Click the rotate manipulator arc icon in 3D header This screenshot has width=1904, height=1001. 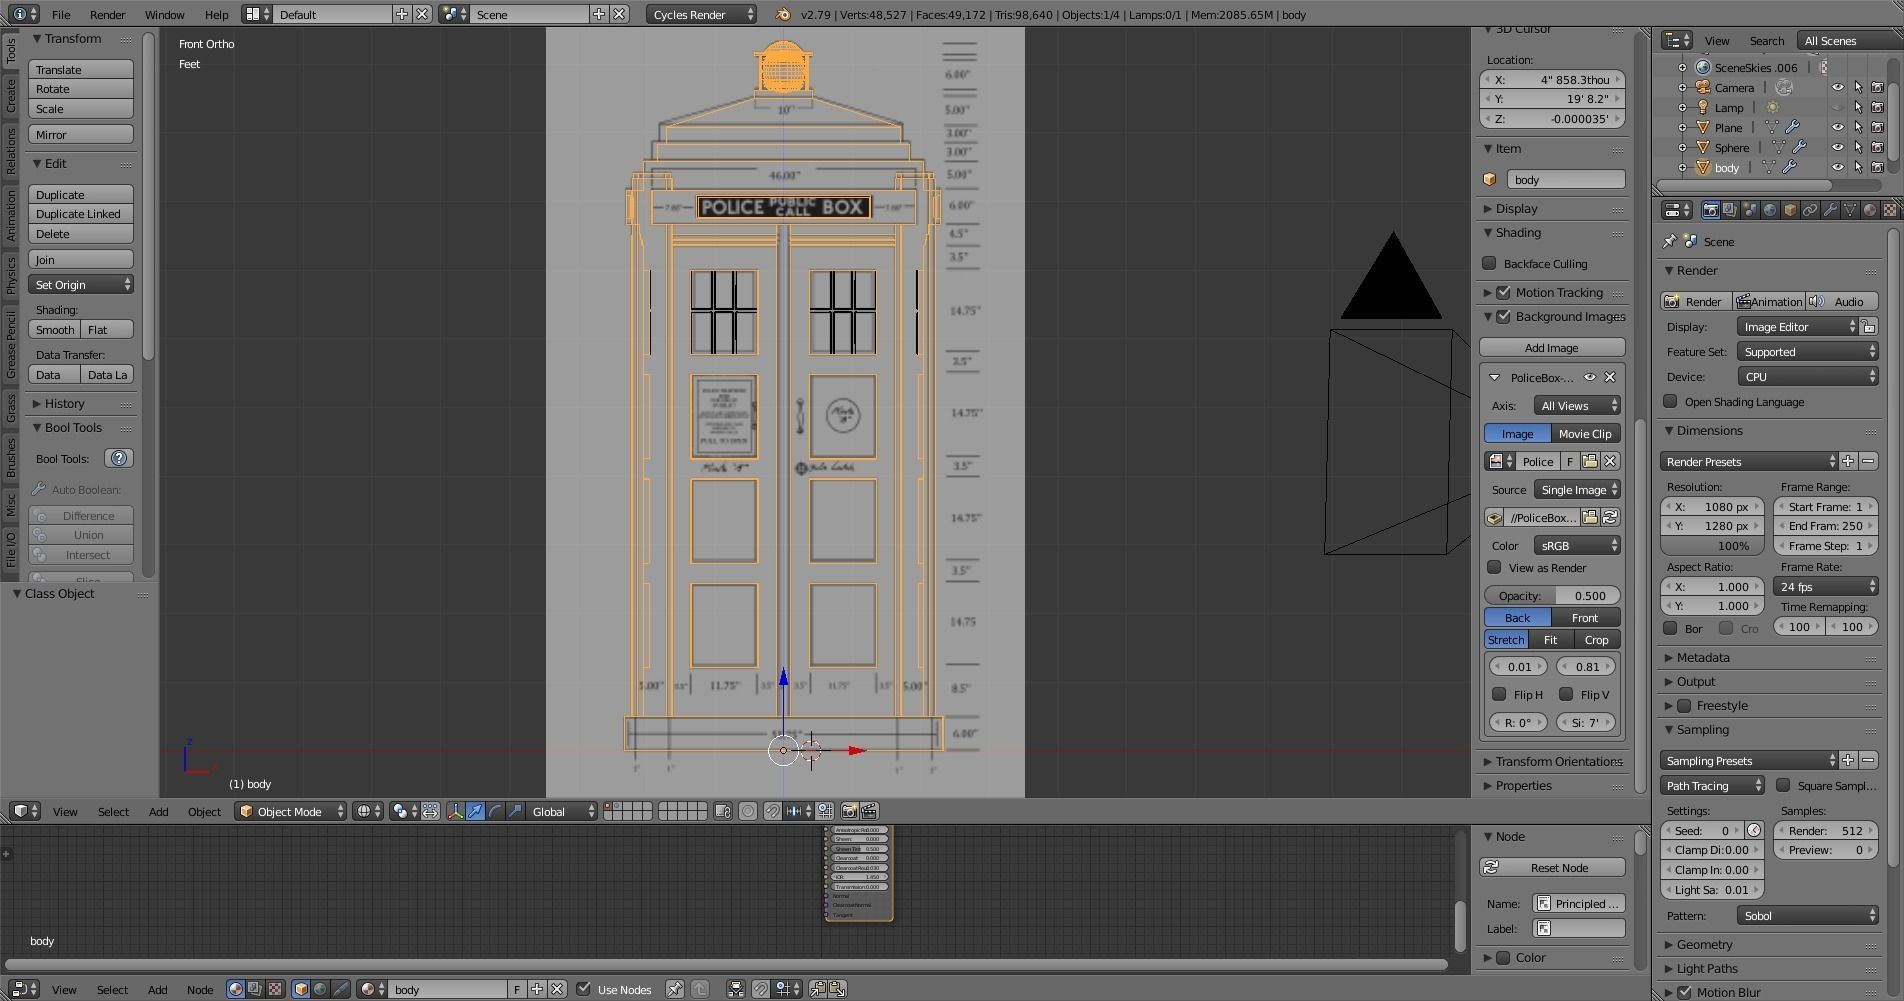(x=495, y=811)
